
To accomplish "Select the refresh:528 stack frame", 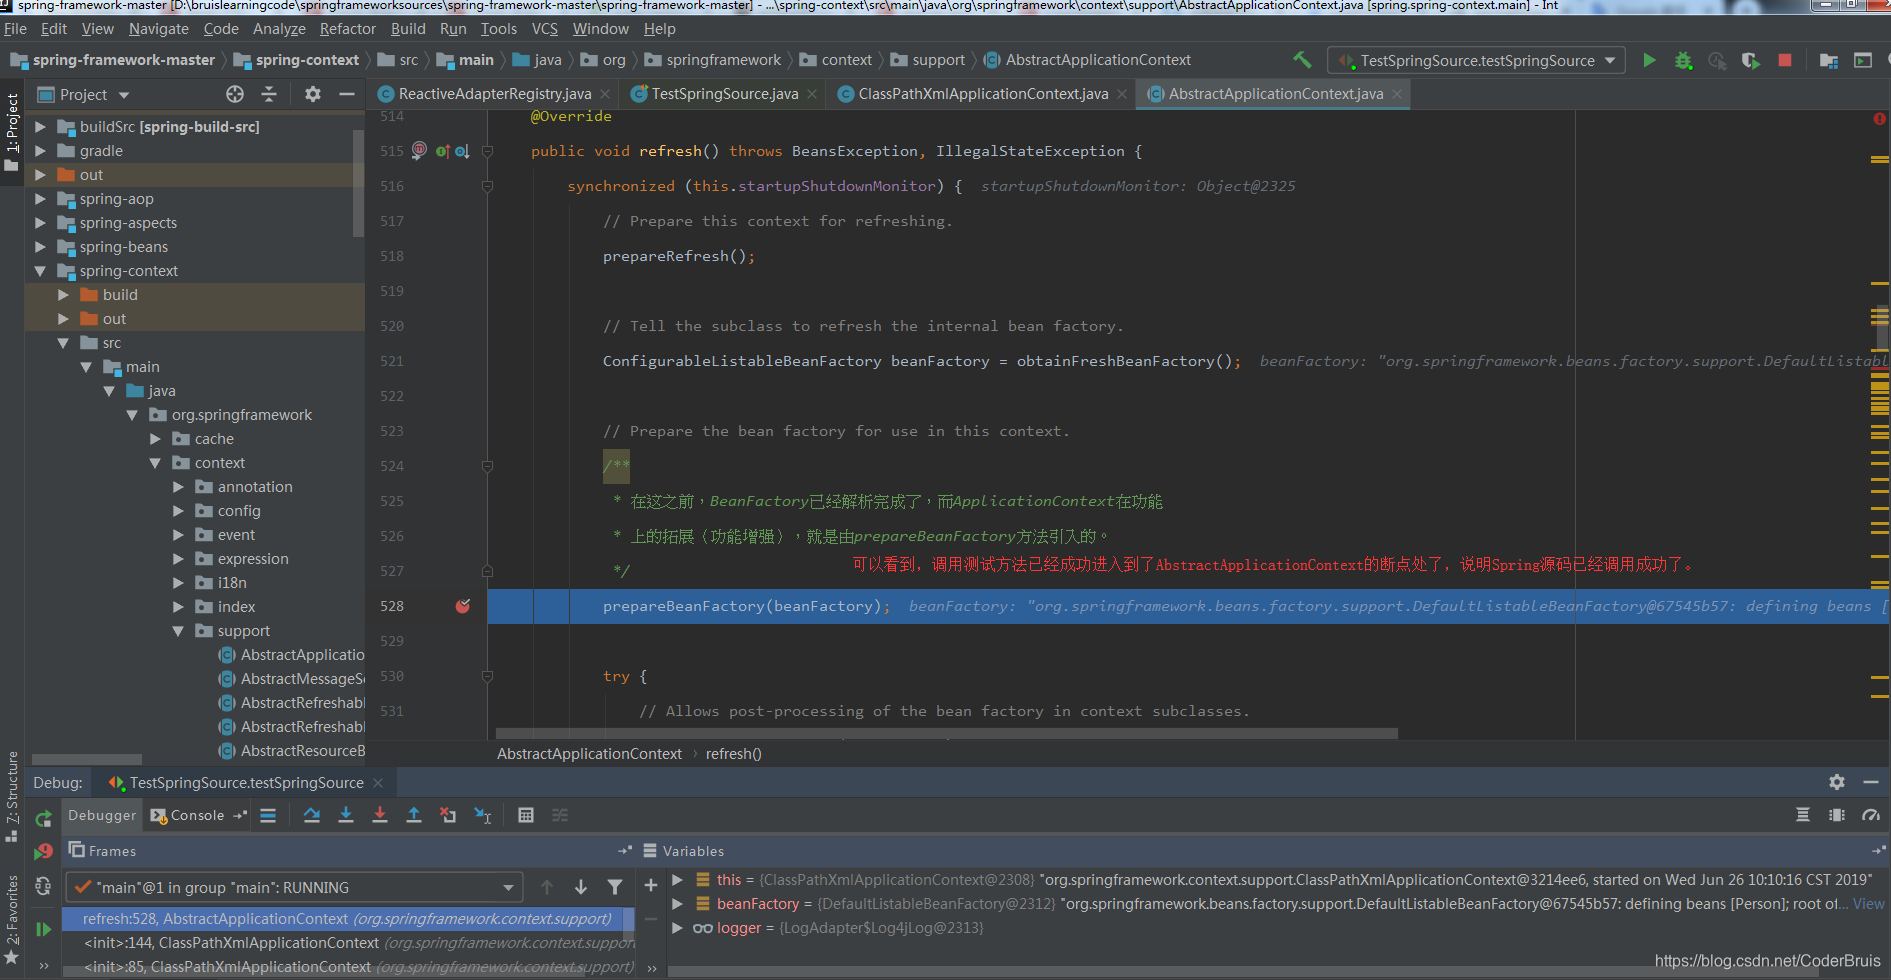I will (348, 919).
